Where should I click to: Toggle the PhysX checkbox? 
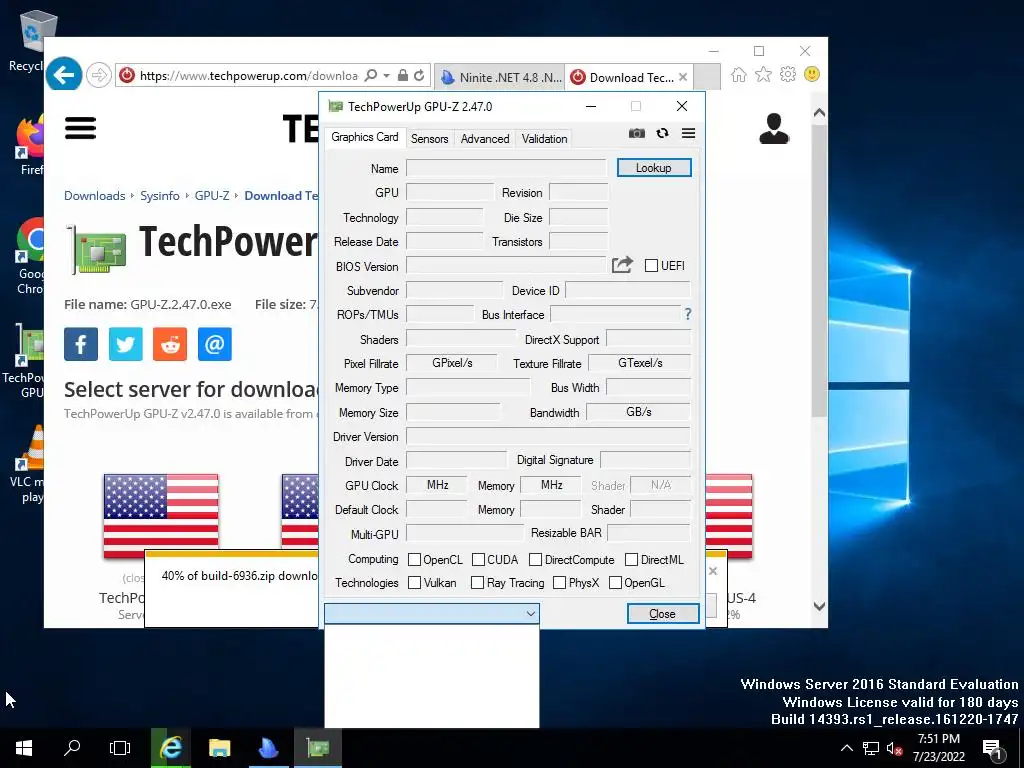559,582
